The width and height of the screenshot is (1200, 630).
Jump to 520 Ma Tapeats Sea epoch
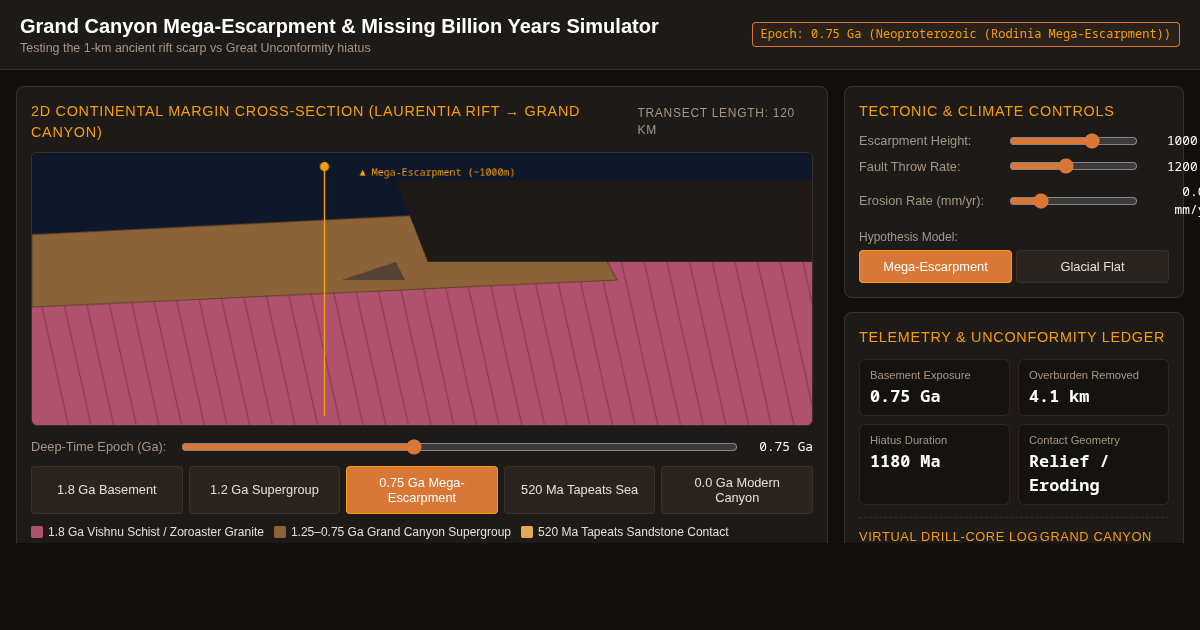pos(579,490)
